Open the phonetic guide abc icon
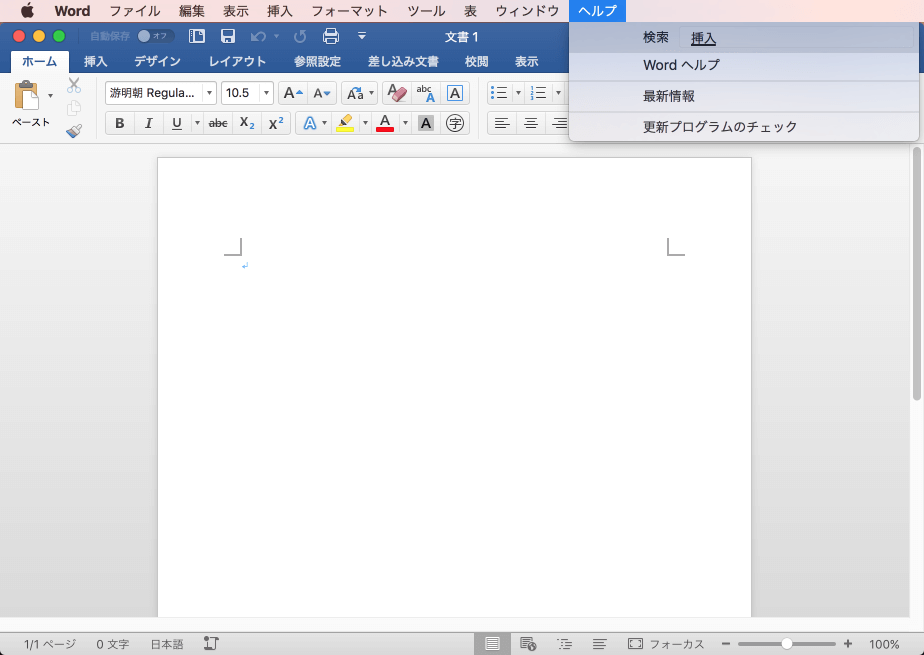This screenshot has height=655, width=924. pos(425,93)
